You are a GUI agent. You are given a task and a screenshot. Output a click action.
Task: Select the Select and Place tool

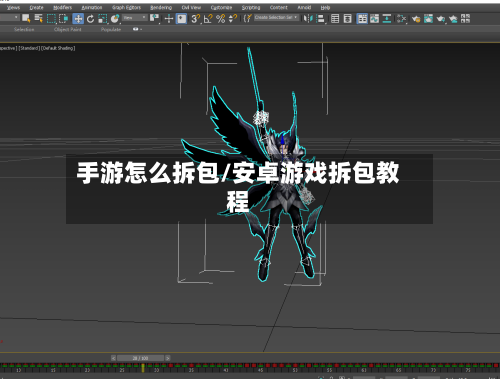tap(115, 19)
